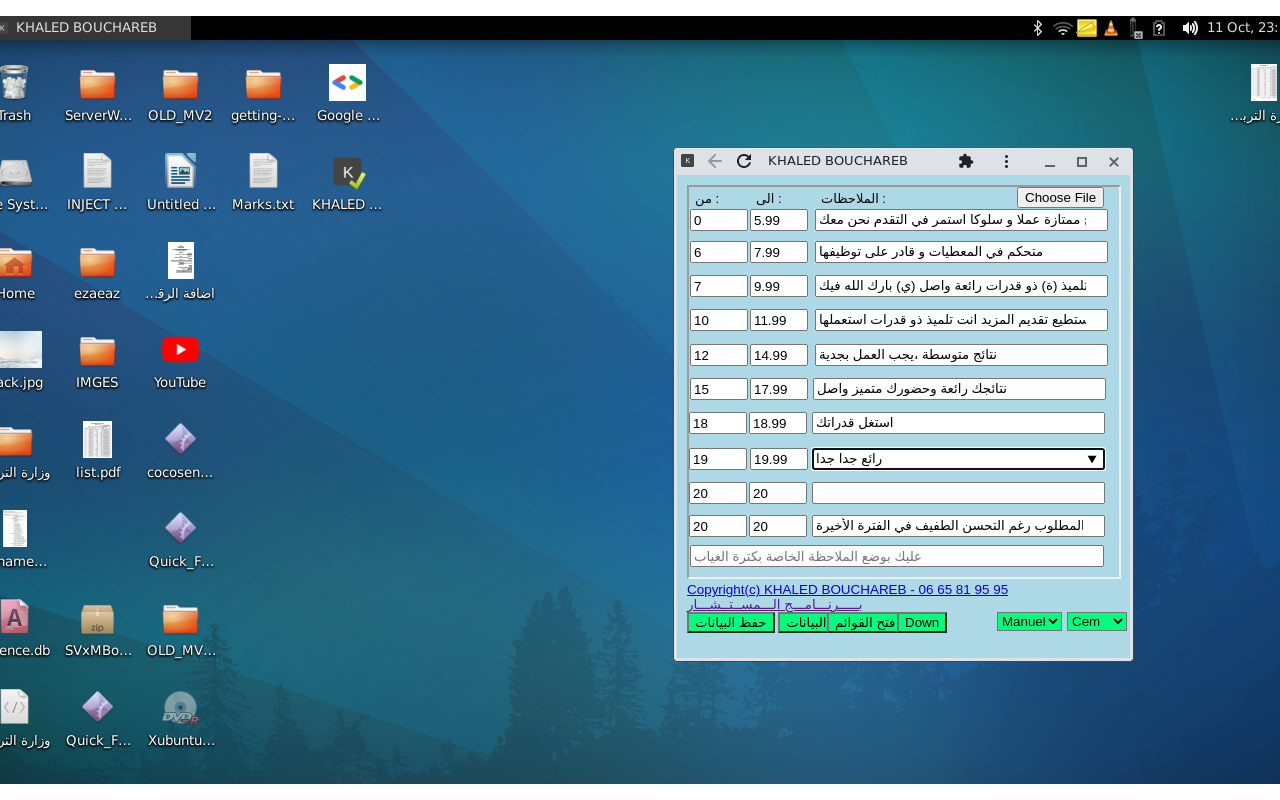Focus the remark field for range 6 to 7.99
The height and width of the screenshot is (800, 1280).
pyautogui.click(x=961, y=252)
